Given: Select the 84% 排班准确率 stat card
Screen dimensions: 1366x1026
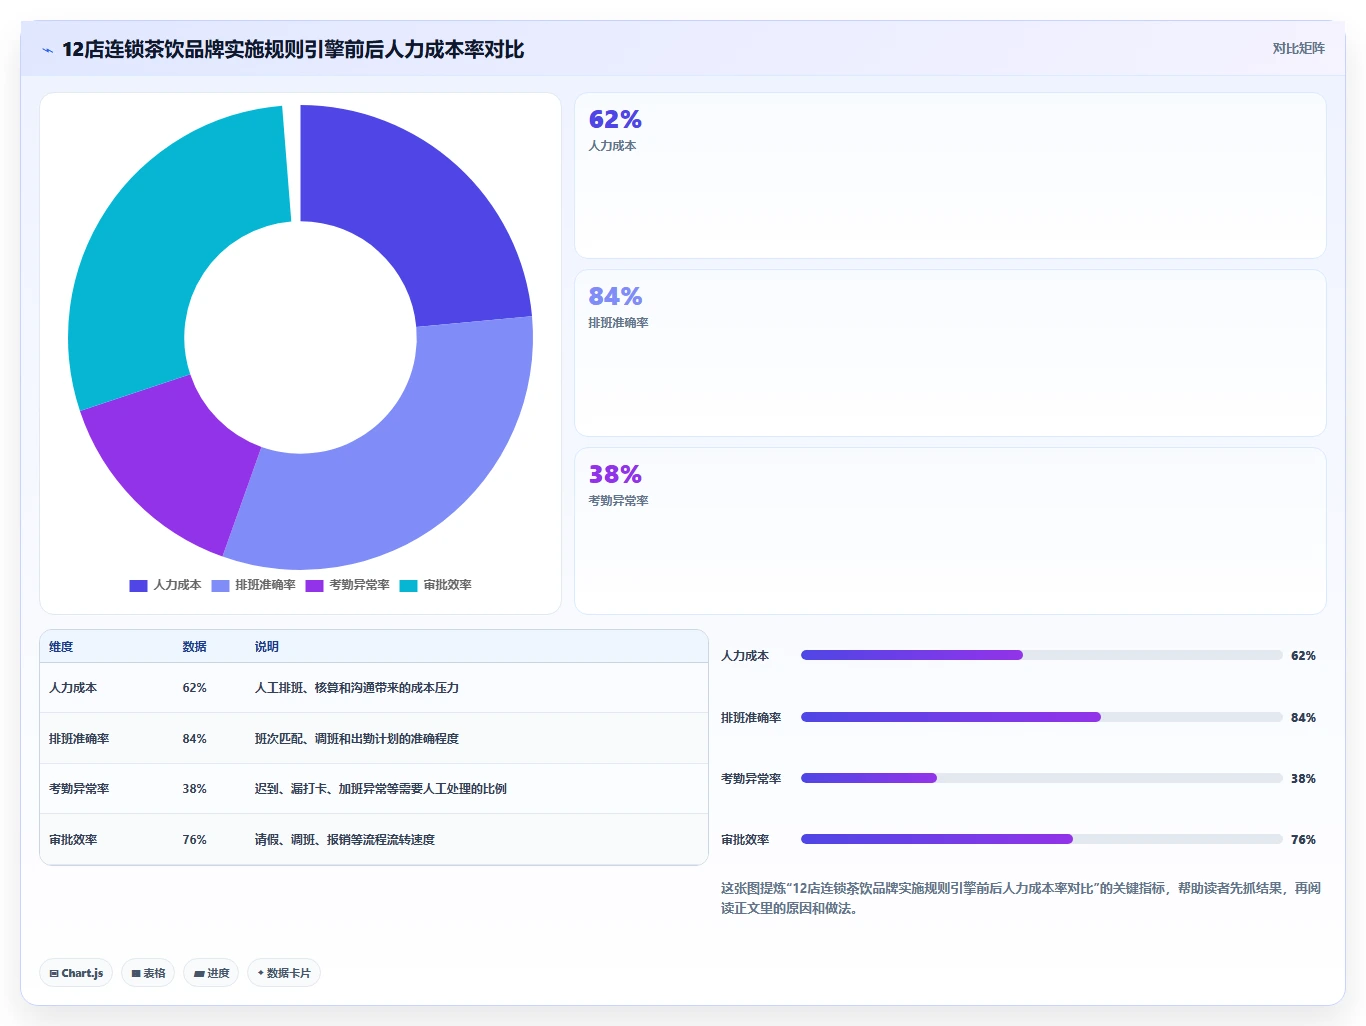Looking at the screenshot, I should (950, 353).
